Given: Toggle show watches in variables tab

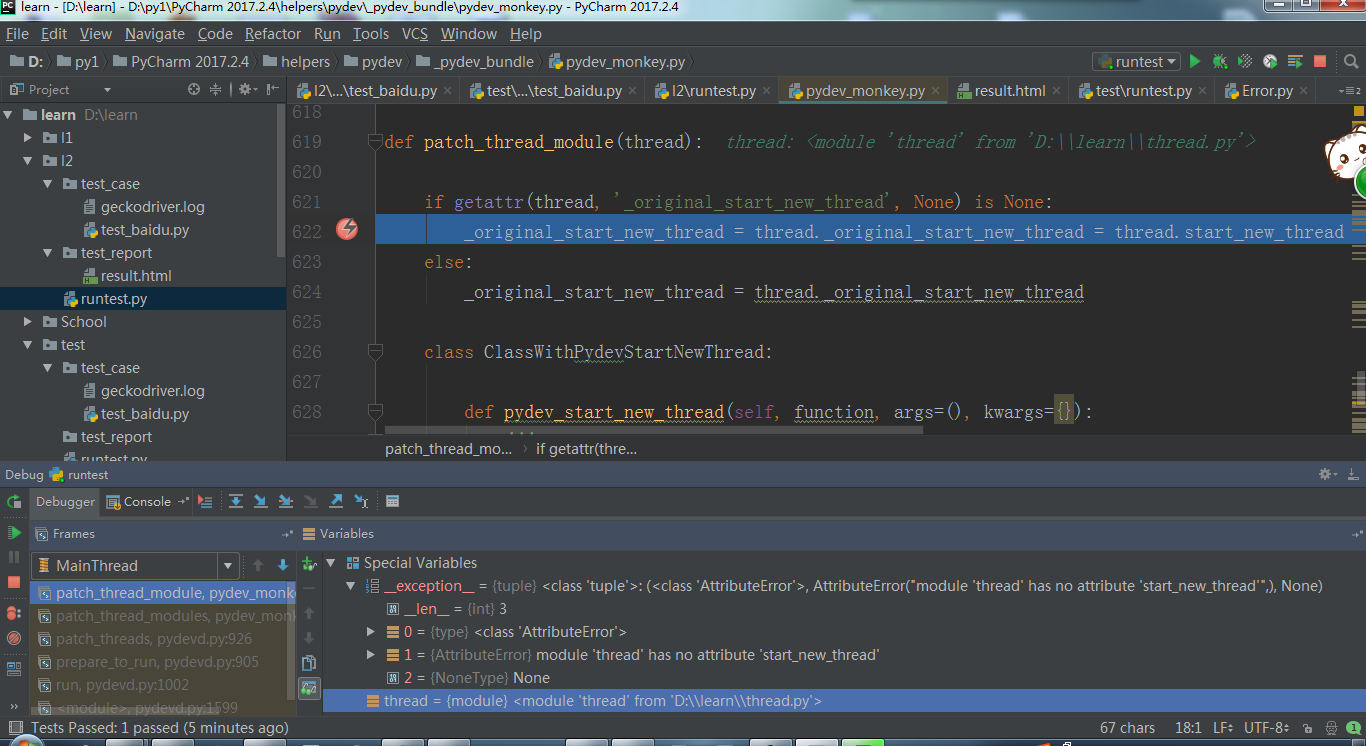Looking at the screenshot, I should [x=309, y=688].
